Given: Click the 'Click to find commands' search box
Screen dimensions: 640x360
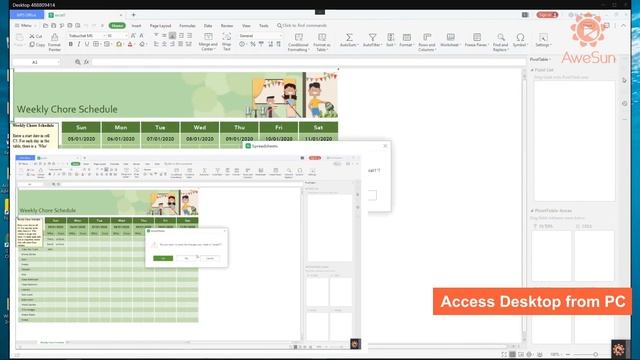Looking at the screenshot, I should (302, 25).
